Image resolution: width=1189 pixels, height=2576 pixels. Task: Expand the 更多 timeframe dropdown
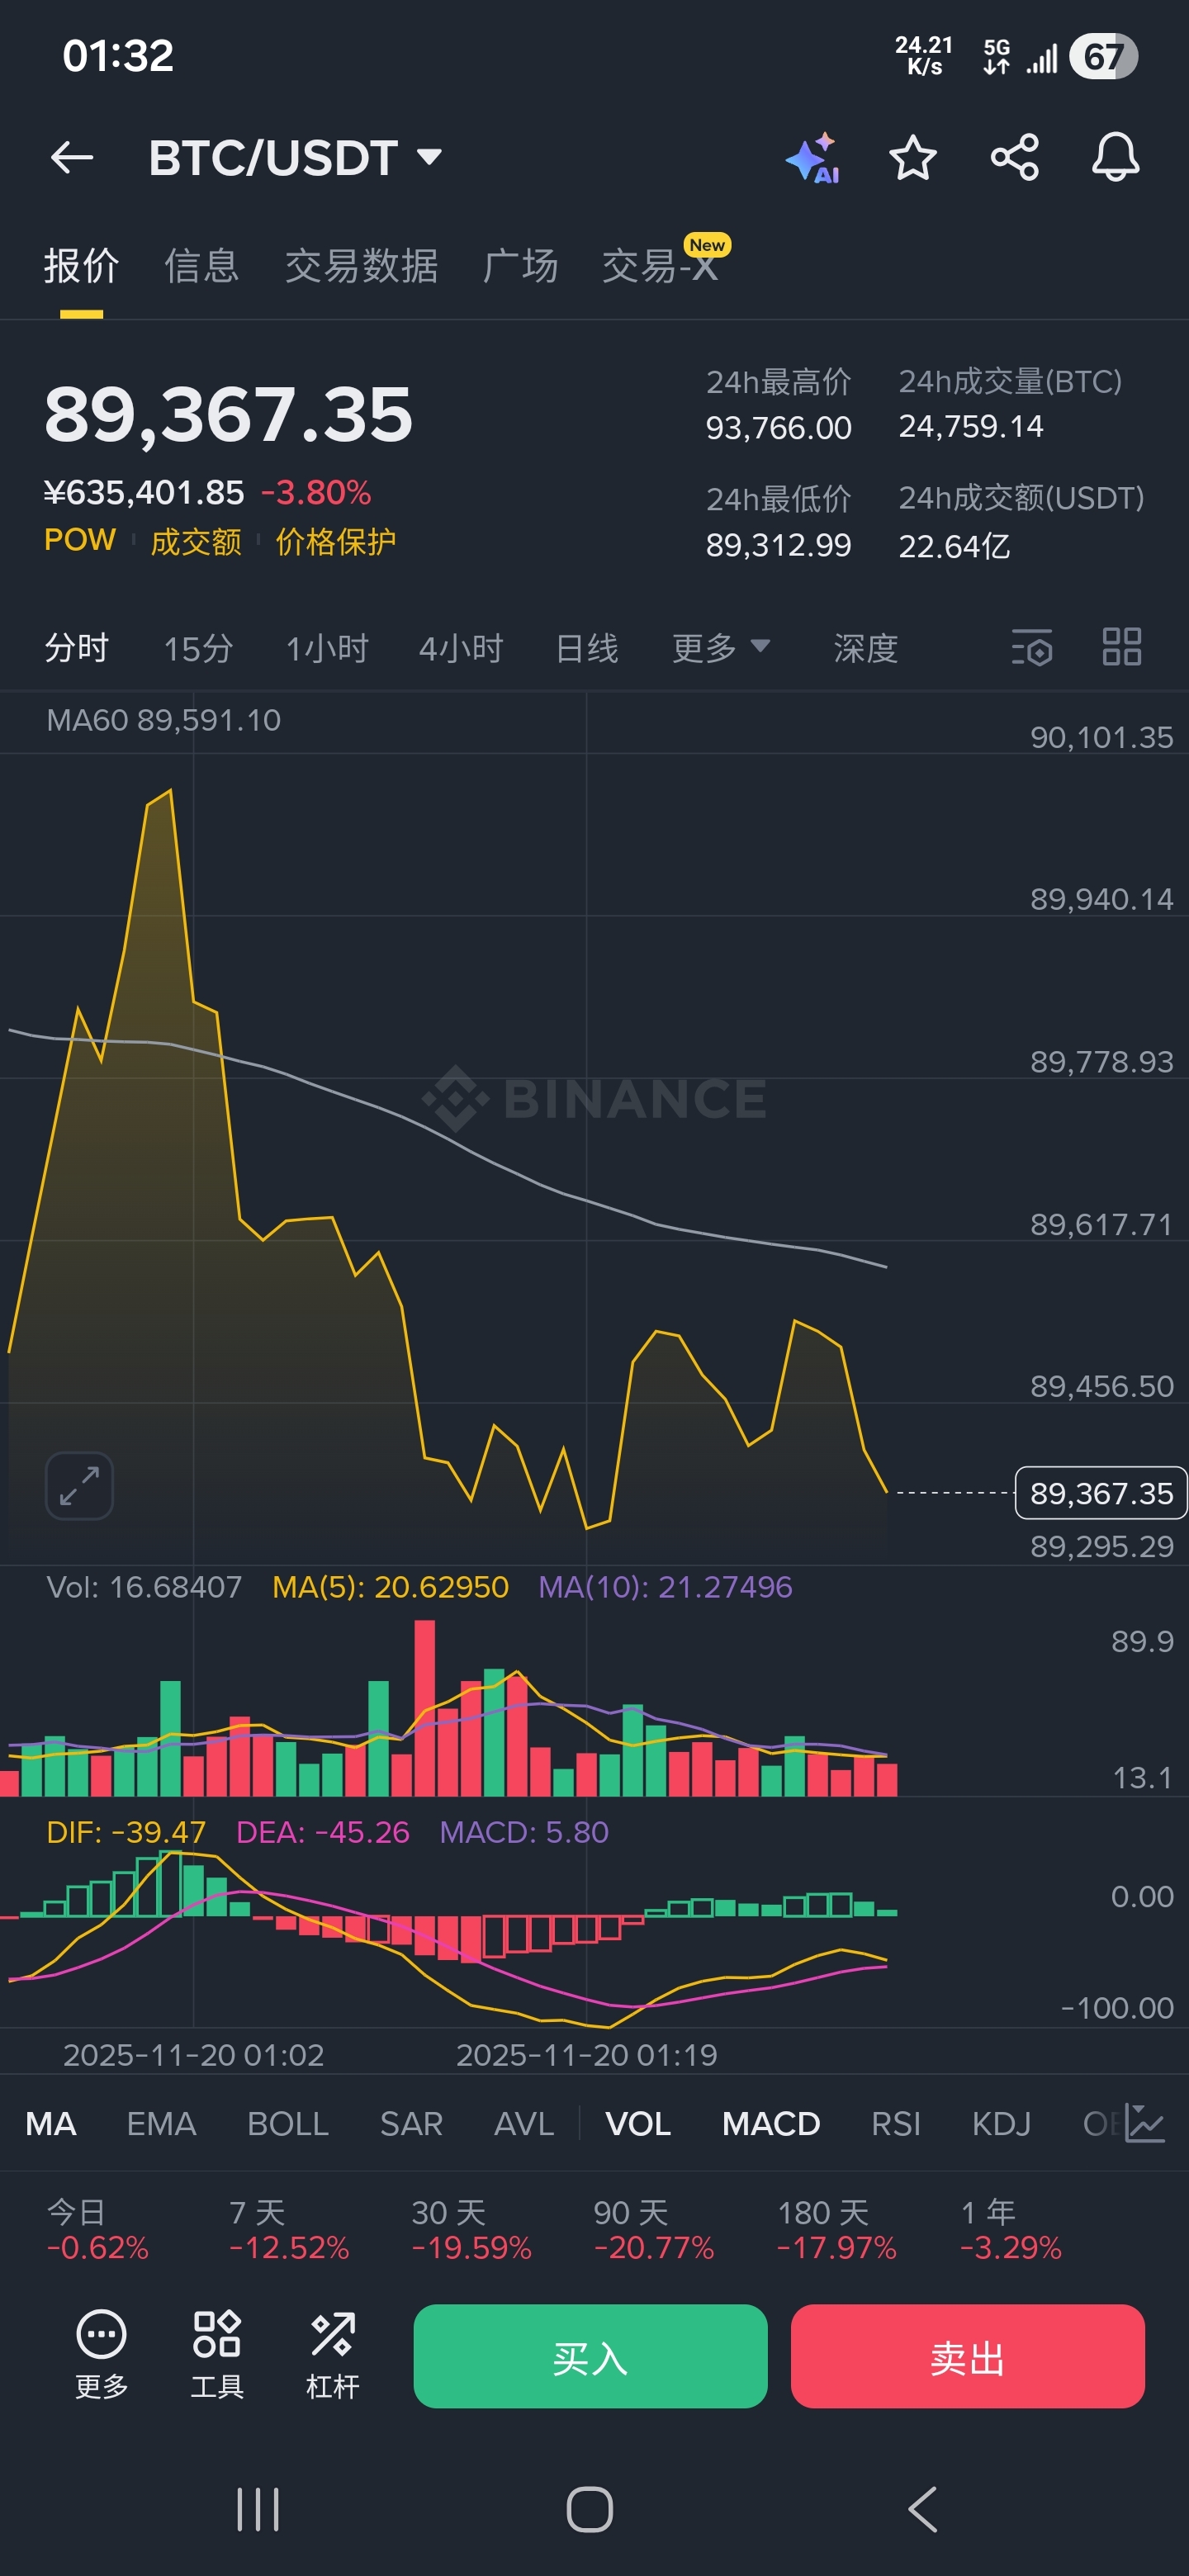click(x=720, y=648)
